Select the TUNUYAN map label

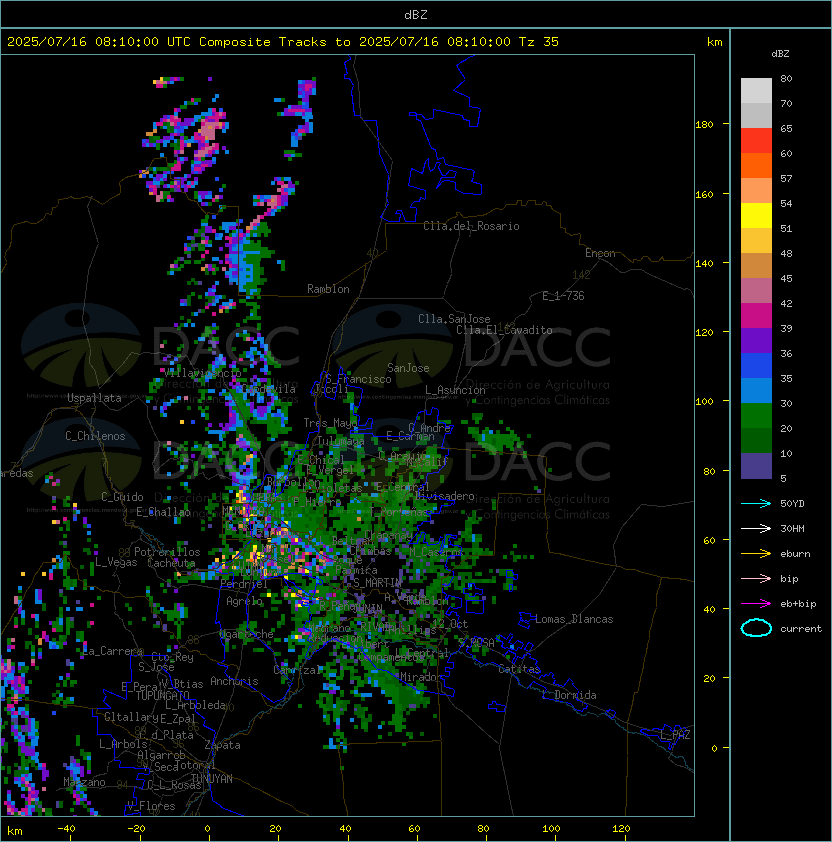click(212, 779)
